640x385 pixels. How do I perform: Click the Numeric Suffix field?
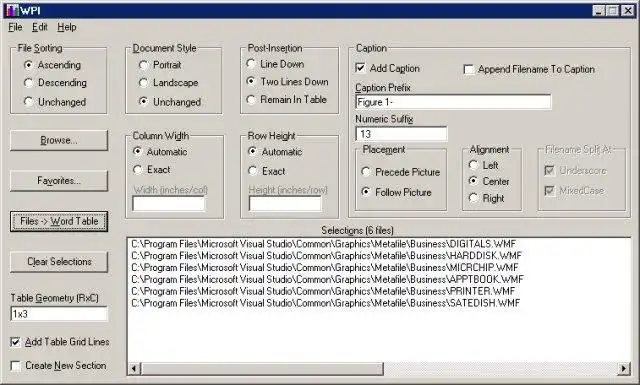(x=401, y=134)
